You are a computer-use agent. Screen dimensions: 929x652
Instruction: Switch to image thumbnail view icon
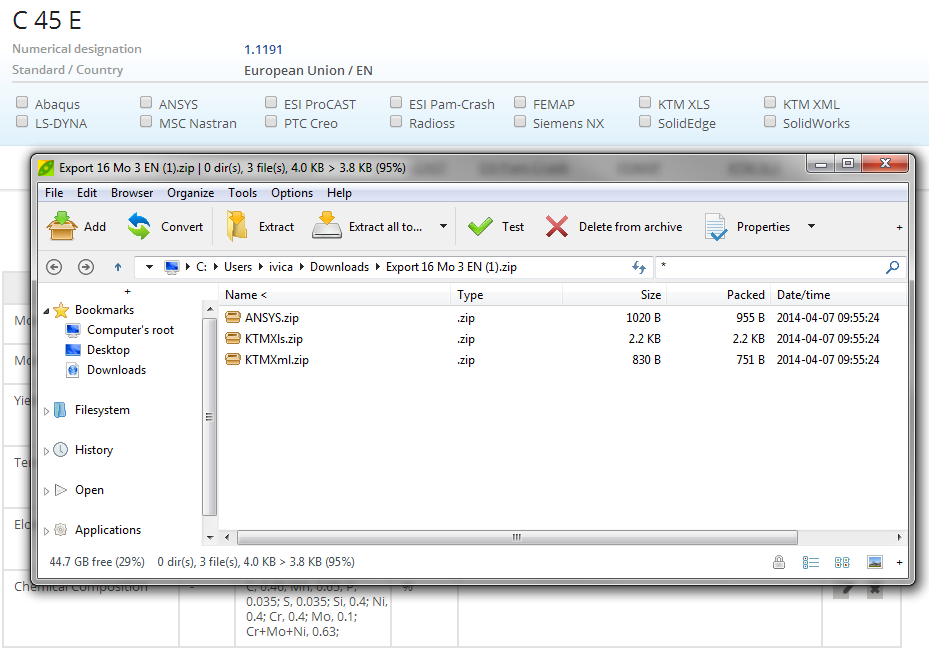(874, 562)
